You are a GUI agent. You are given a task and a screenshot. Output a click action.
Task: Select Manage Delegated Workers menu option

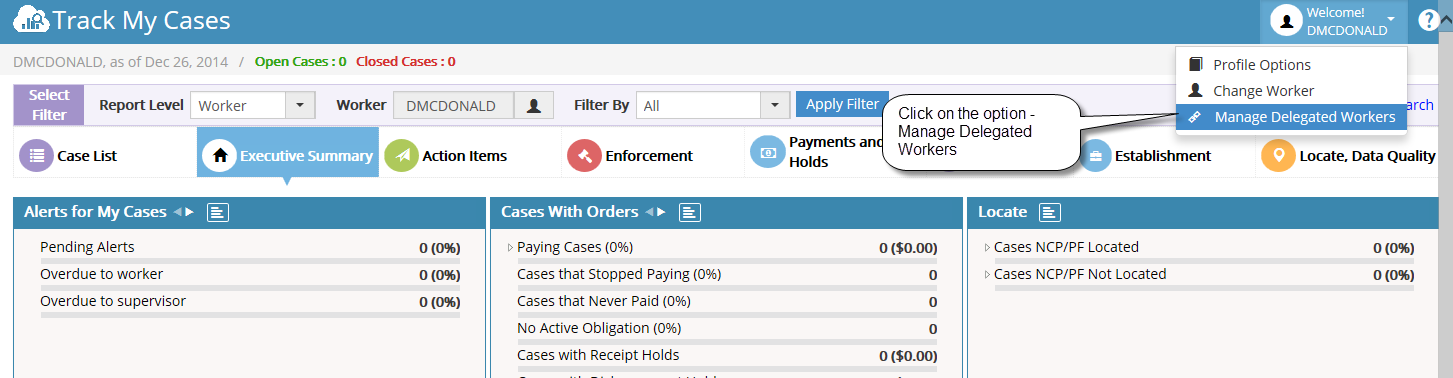tap(1291, 117)
